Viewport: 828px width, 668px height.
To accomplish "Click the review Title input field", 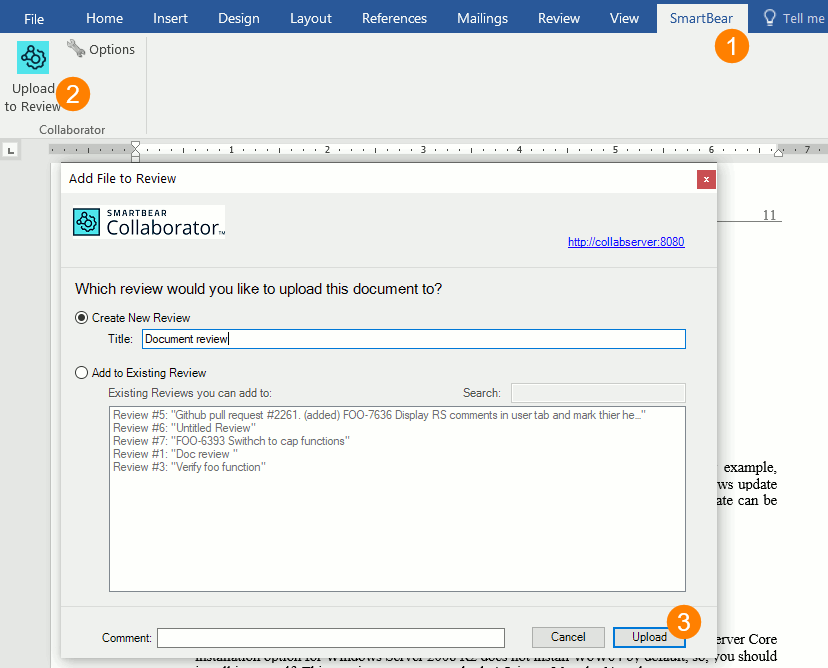I will (413, 339).
